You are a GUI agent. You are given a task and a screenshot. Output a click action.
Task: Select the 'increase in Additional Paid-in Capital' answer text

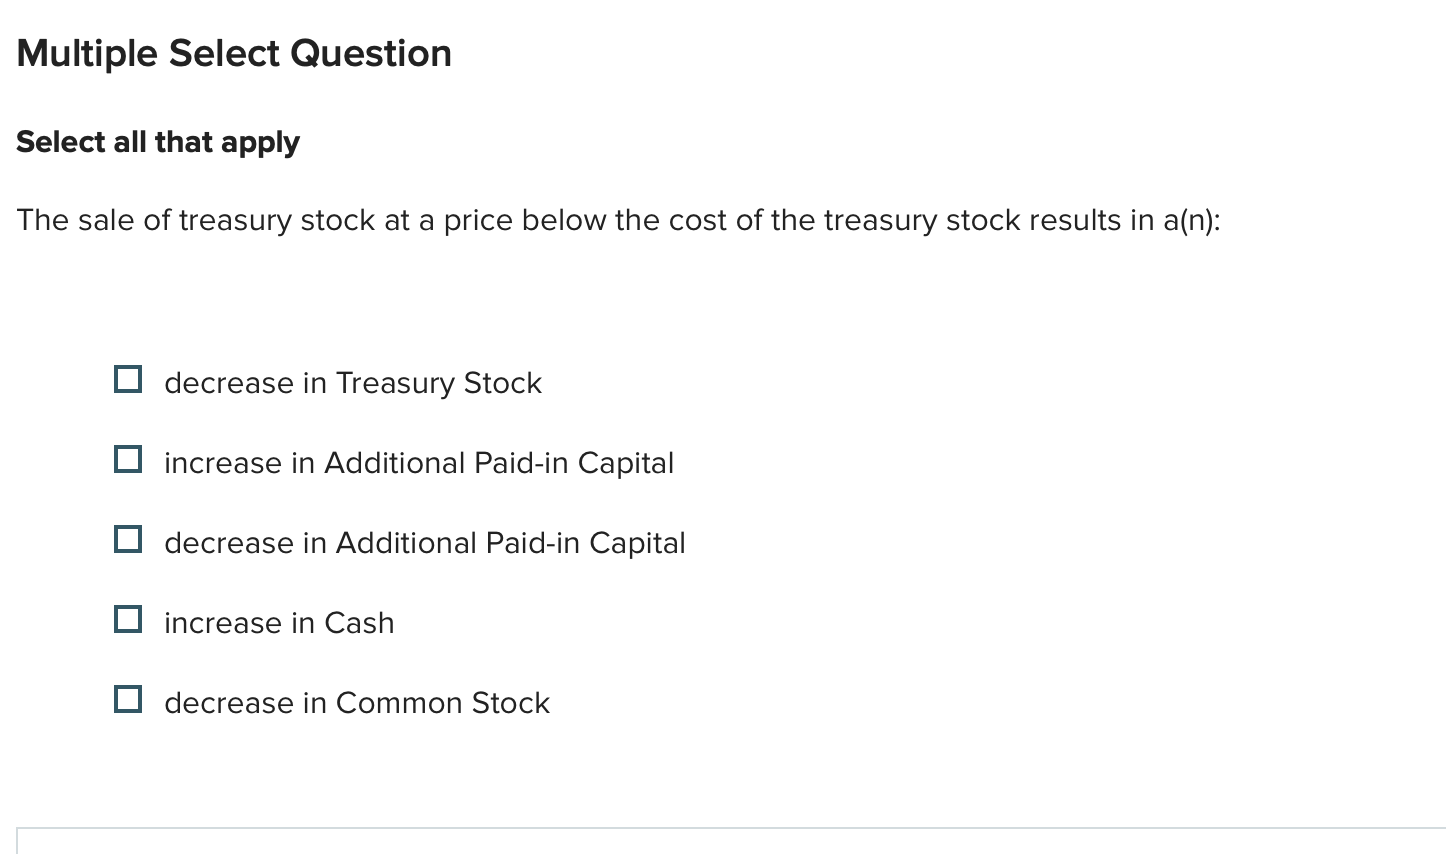[x=419, y=463]
